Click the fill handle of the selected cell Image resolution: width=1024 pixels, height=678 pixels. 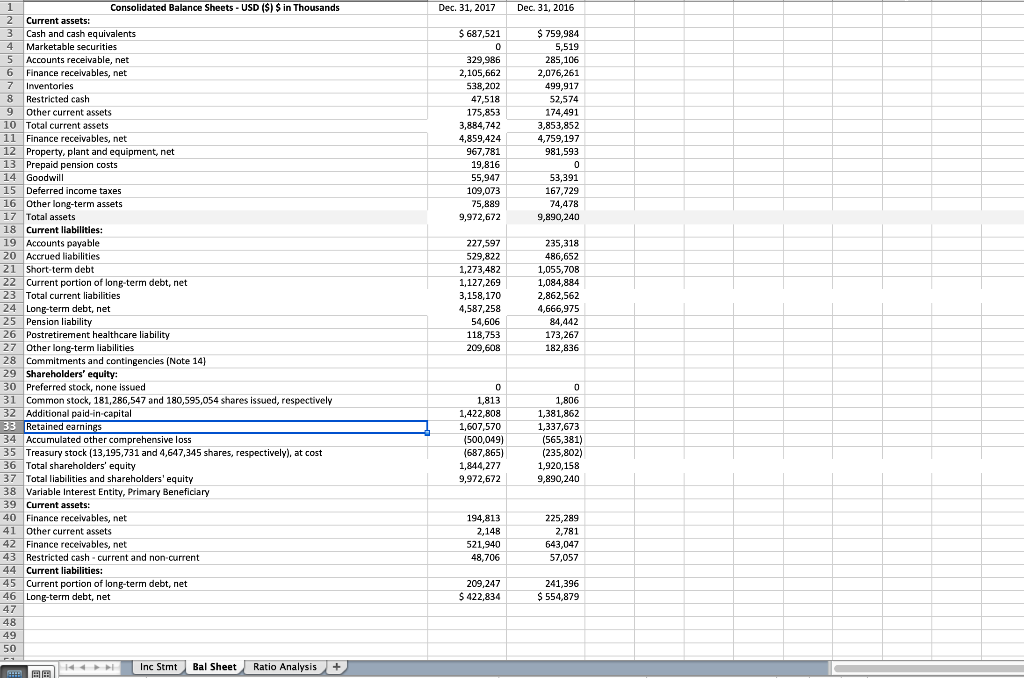coord(426,433)
